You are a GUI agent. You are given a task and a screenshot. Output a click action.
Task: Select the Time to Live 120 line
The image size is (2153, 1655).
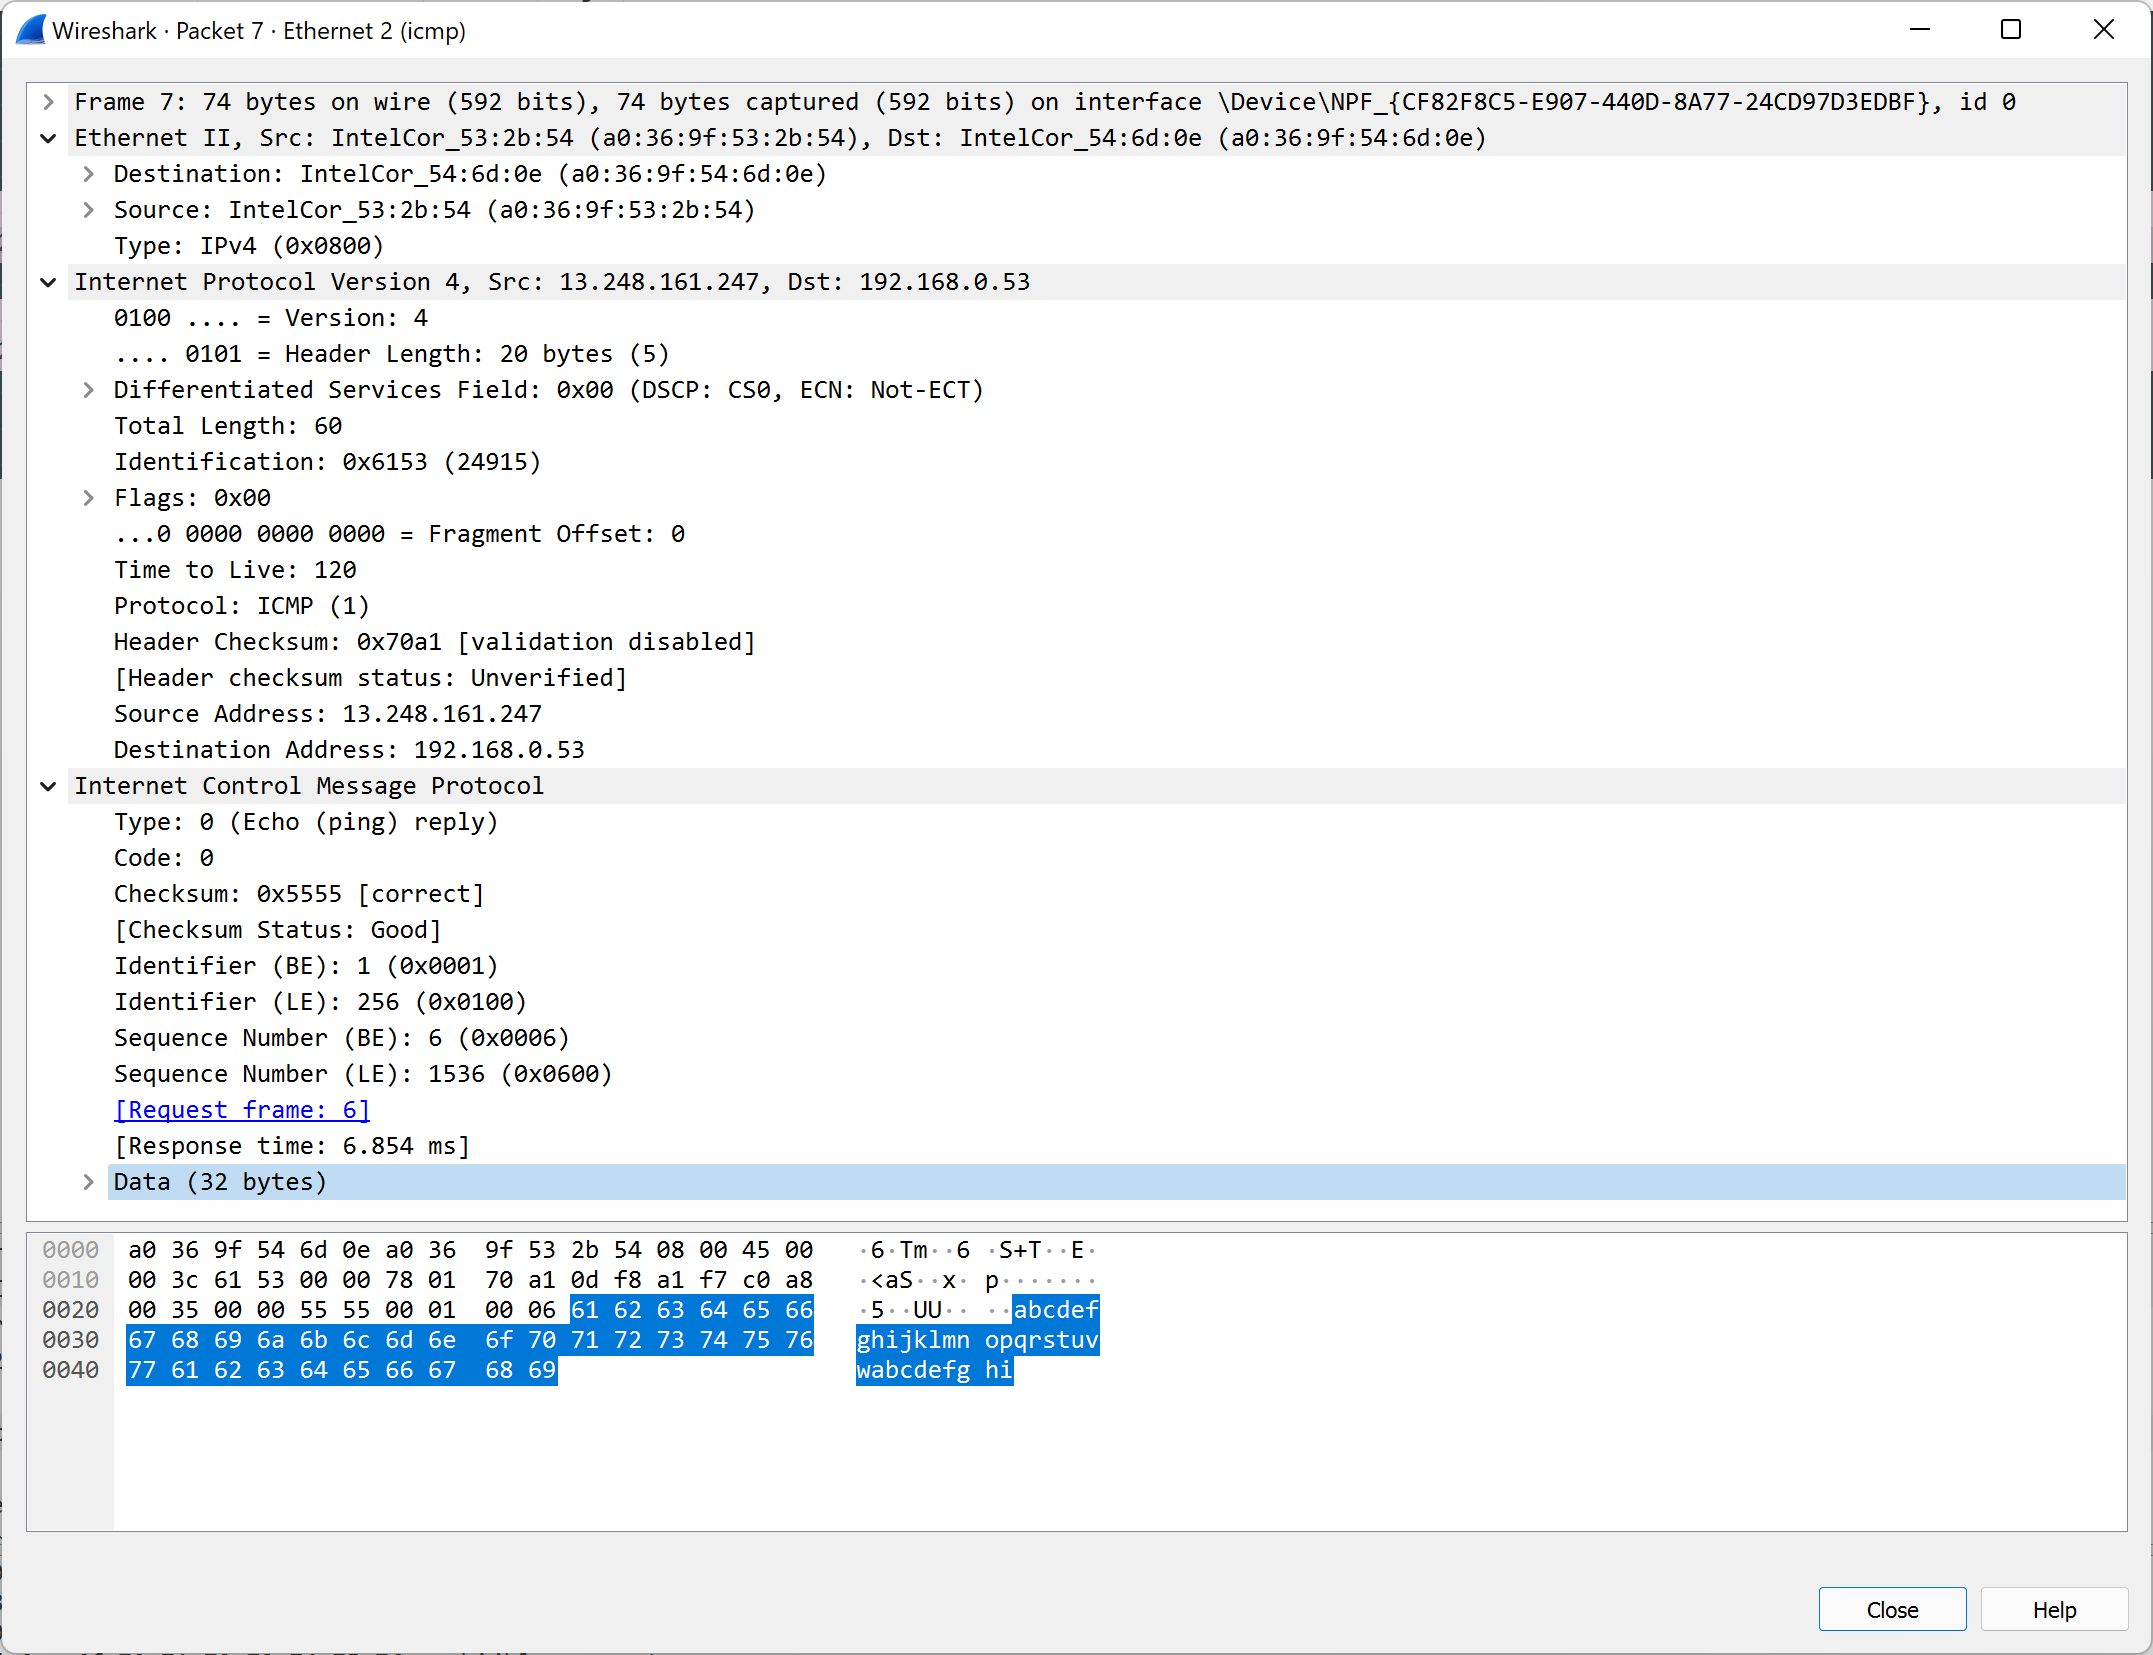(234, 569)
